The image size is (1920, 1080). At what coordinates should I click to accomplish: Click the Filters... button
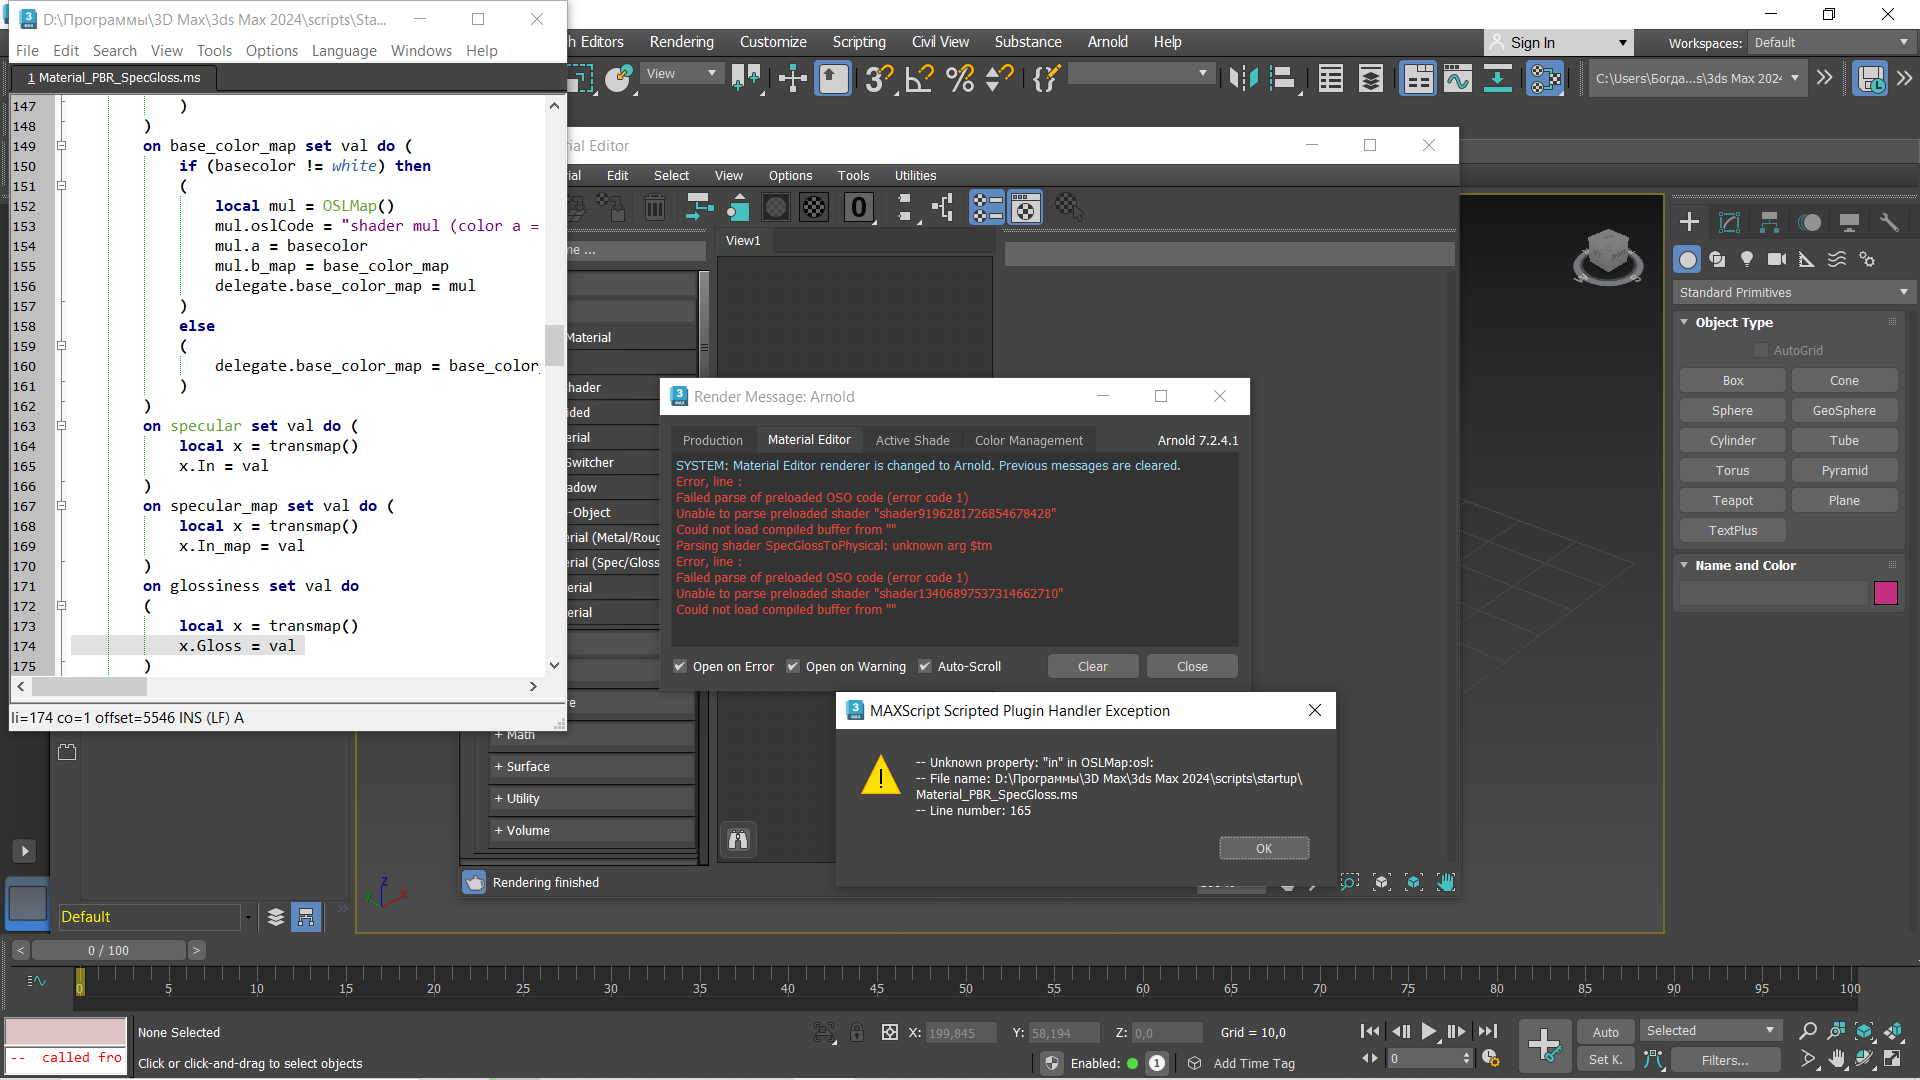point(1725,1060)
